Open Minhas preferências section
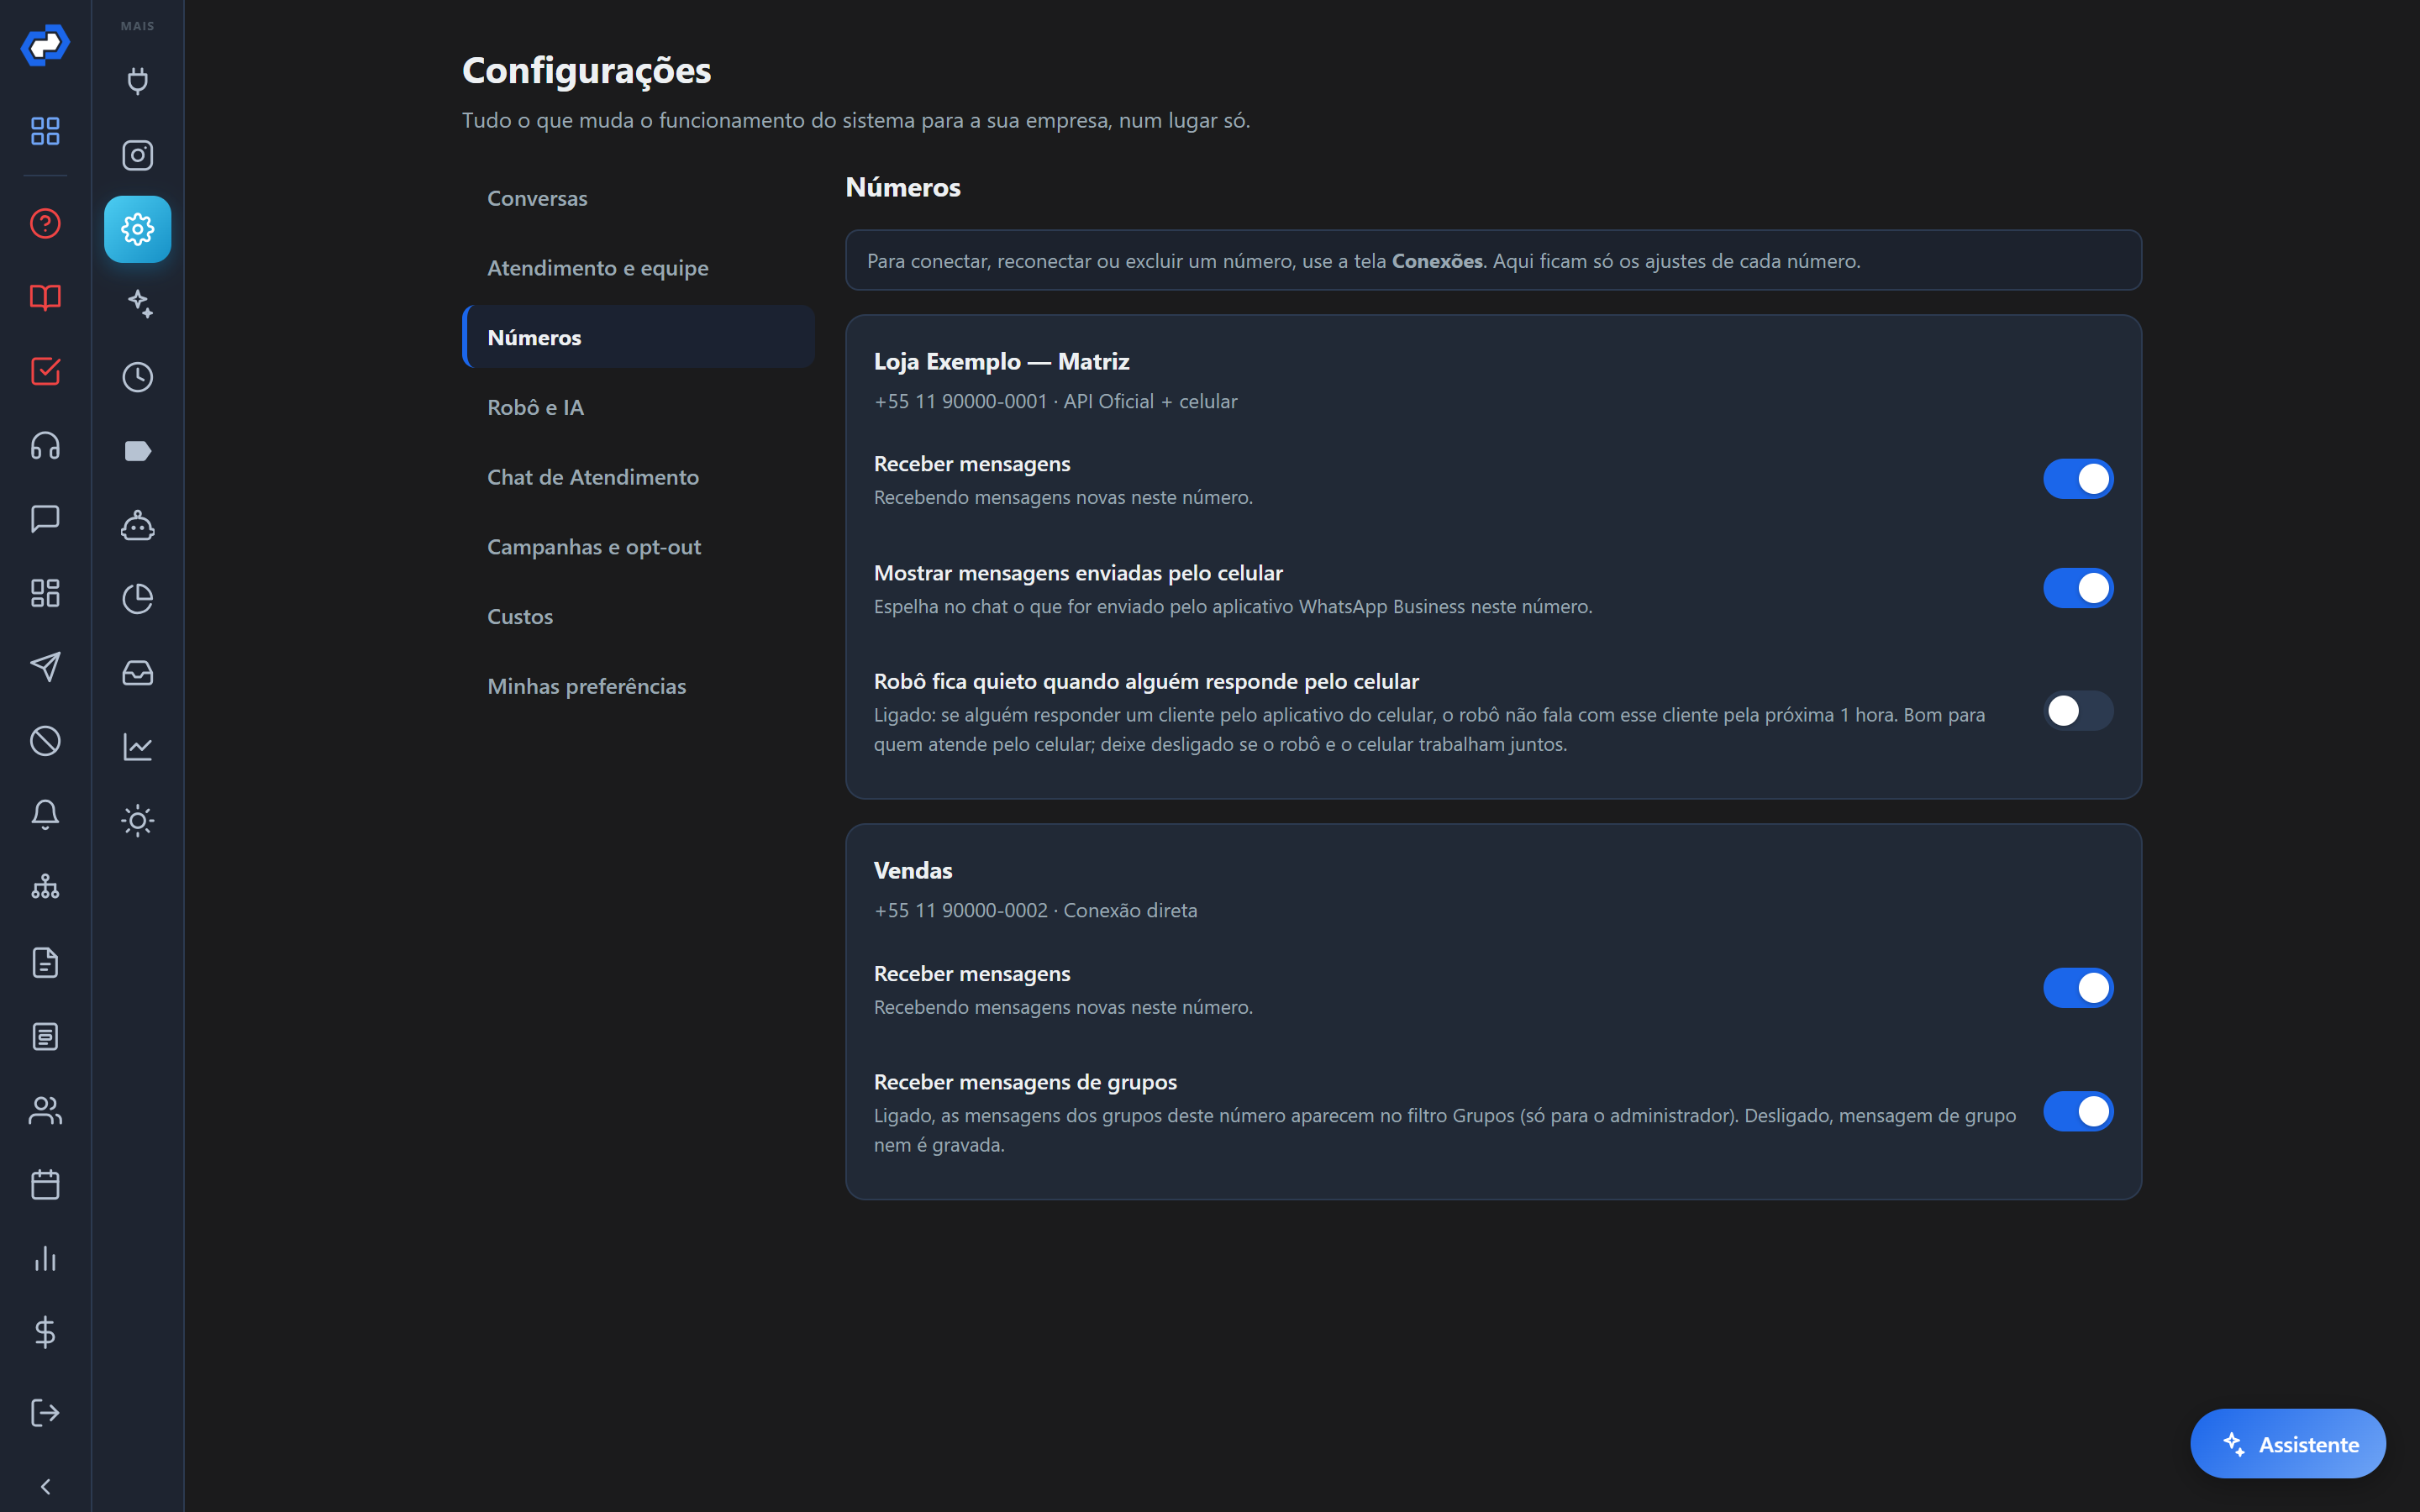2420x1512 pixels. point(638,686)
